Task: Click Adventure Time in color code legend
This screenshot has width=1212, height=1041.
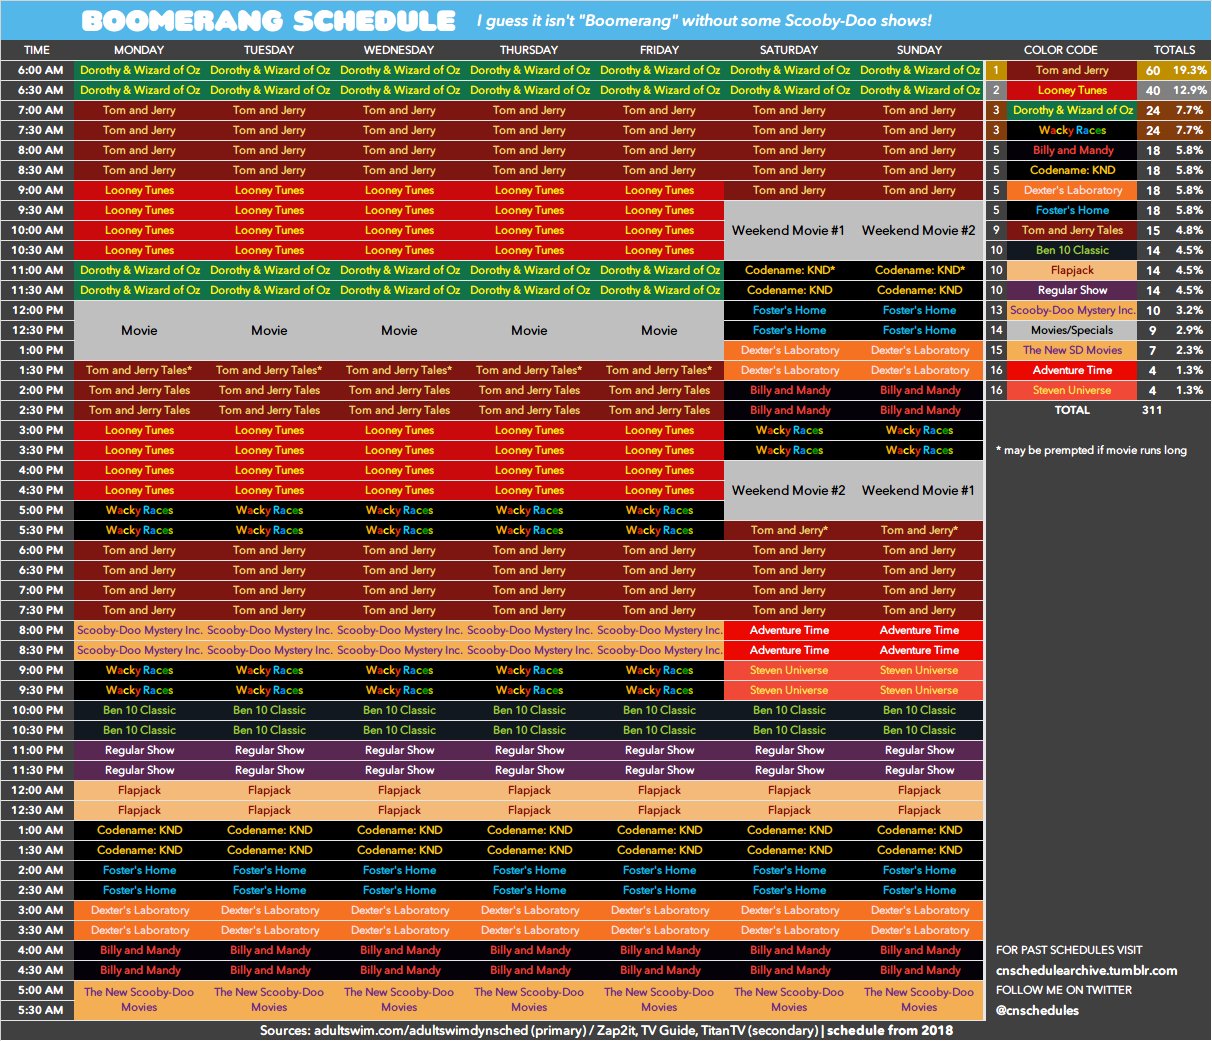Action: click(1072, 370)
